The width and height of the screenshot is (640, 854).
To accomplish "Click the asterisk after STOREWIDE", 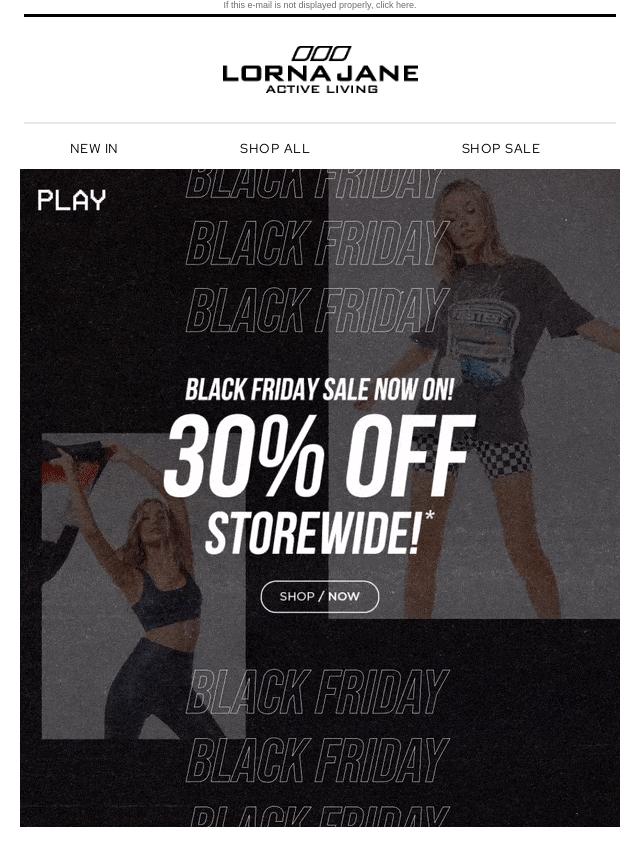I will point(429,516).
